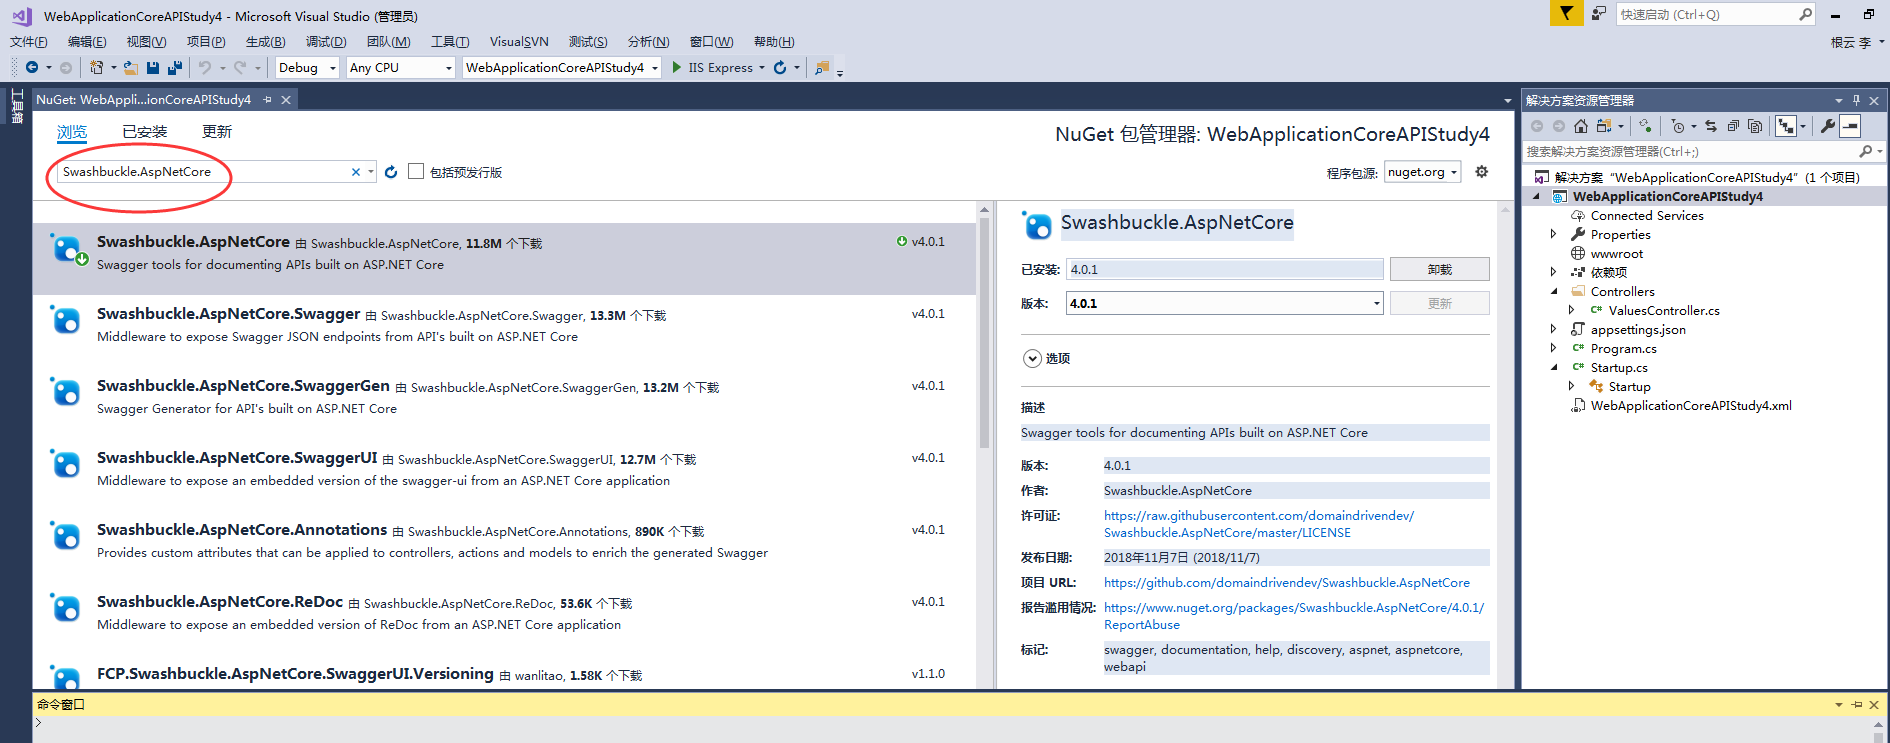The width and height of the screenshot is (1890, 743).
Task: Open the package source nuget.org dropdown
Action: [x=1423, y=172]
